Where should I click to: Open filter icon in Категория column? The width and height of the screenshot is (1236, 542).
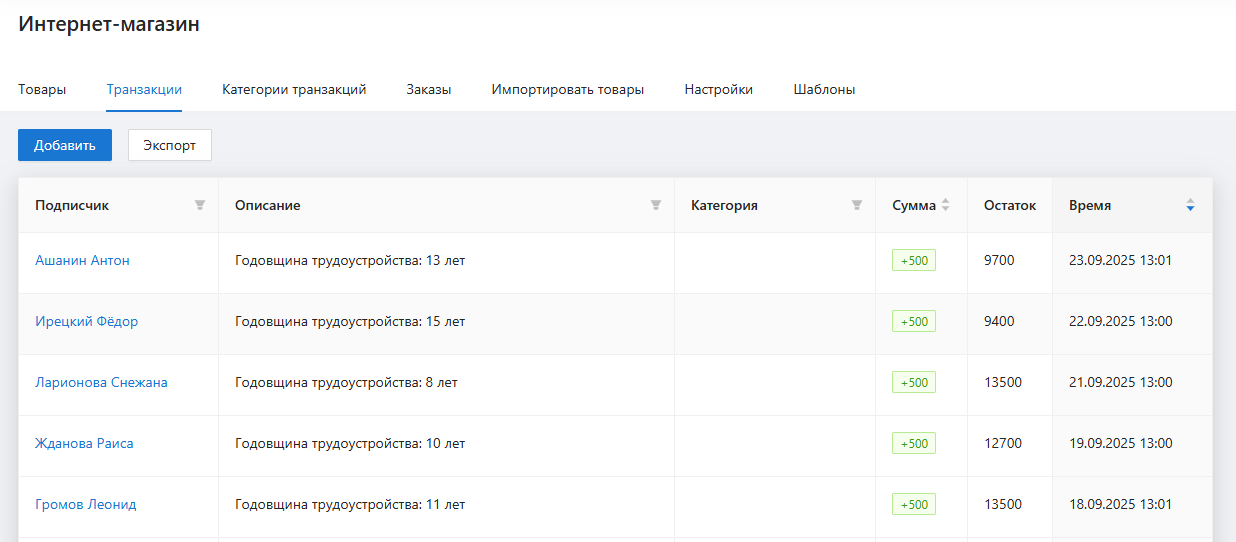coord(857,206)
